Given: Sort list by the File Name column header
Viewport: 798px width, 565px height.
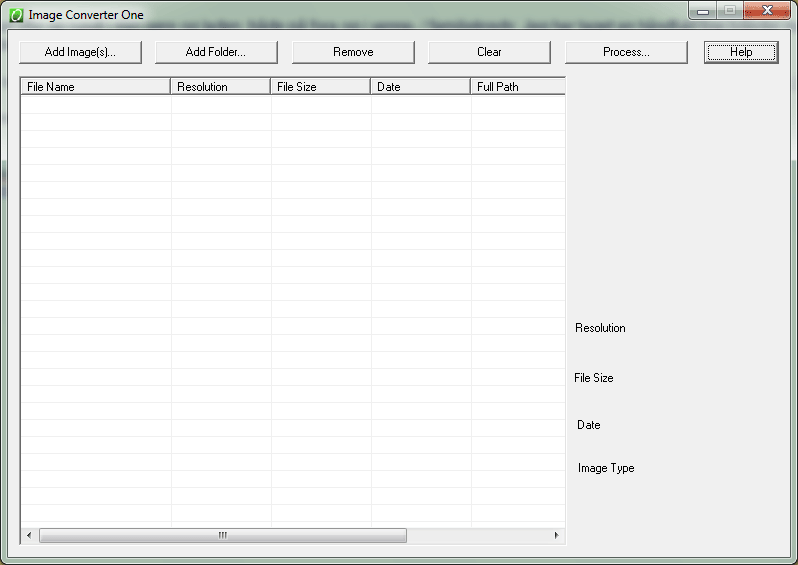Looking at the screenshot, I should tap(96, 87).
